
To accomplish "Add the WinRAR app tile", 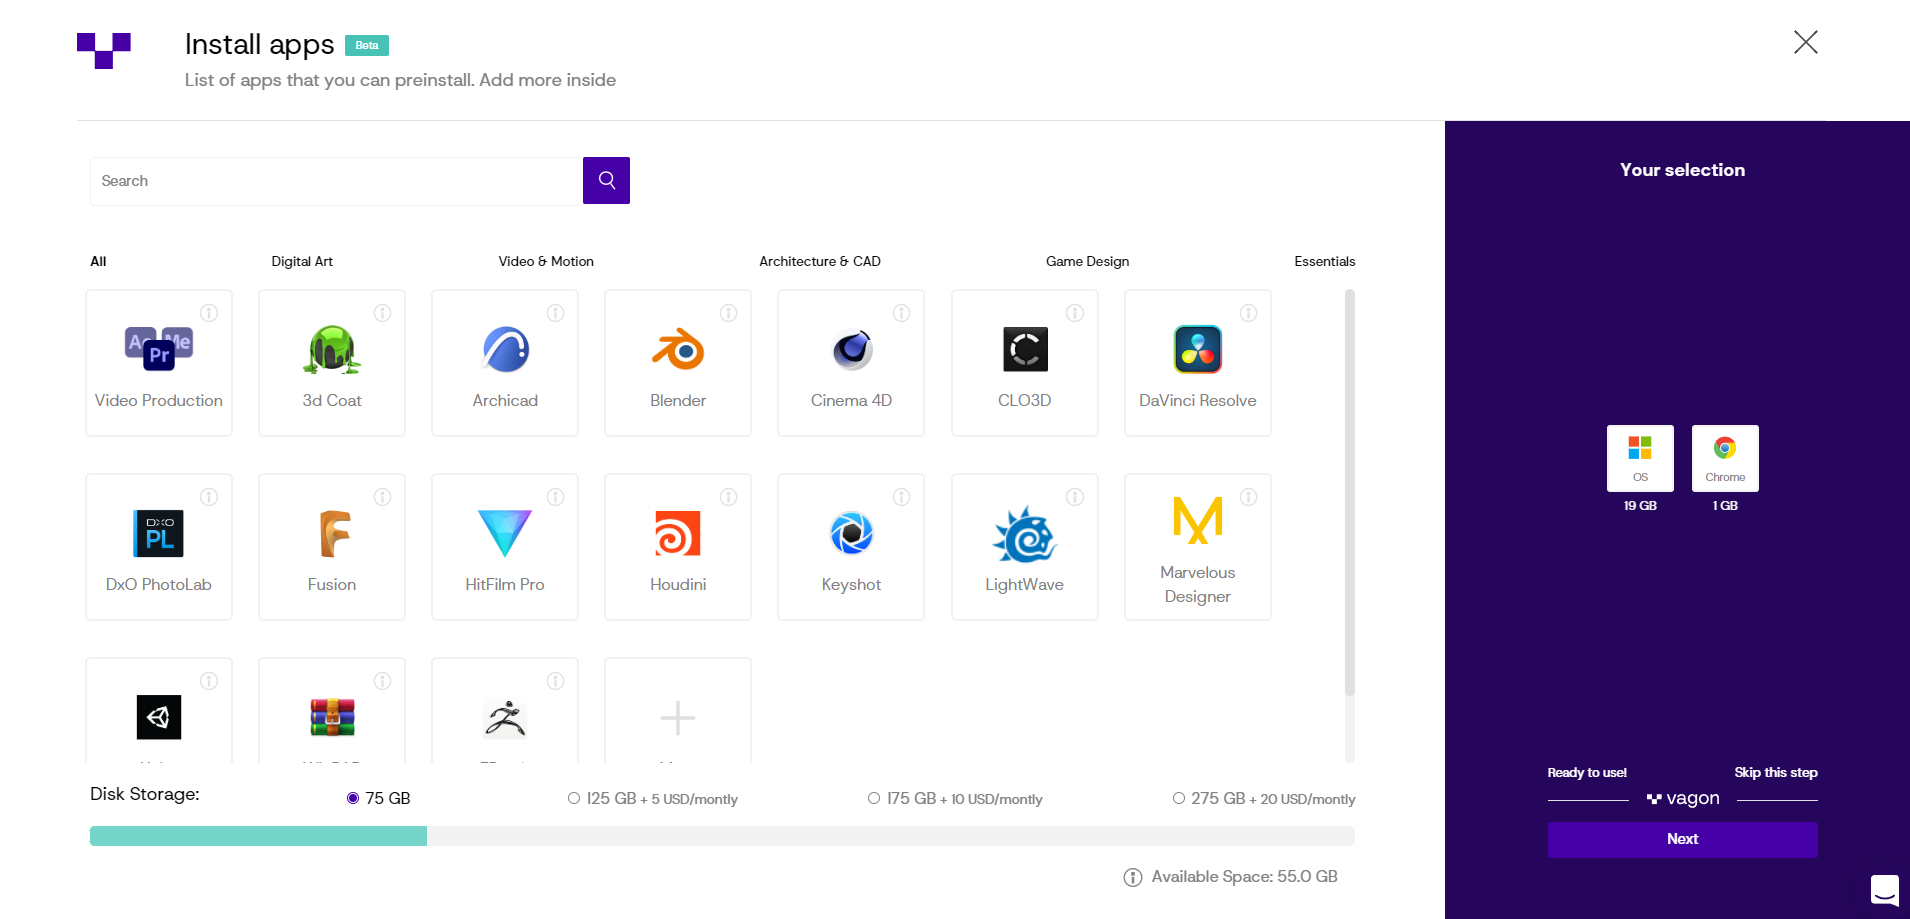I will click(332, 711).
